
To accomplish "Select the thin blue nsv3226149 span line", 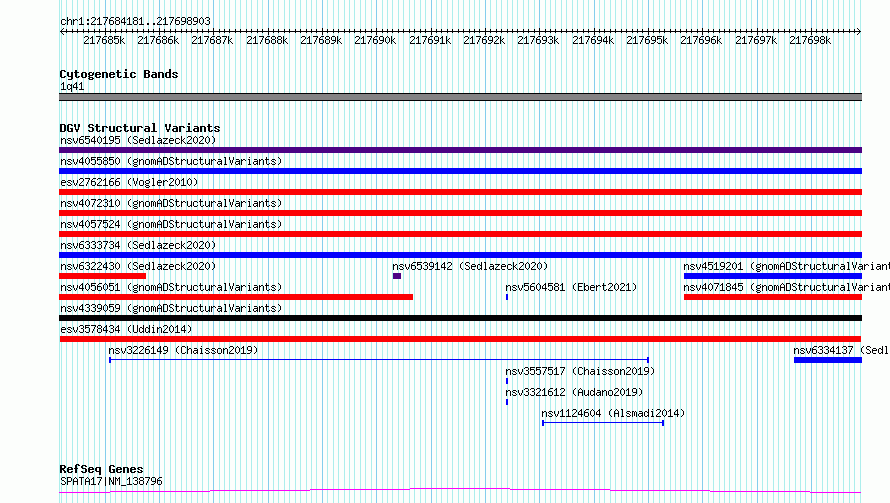I will (379, 360).
